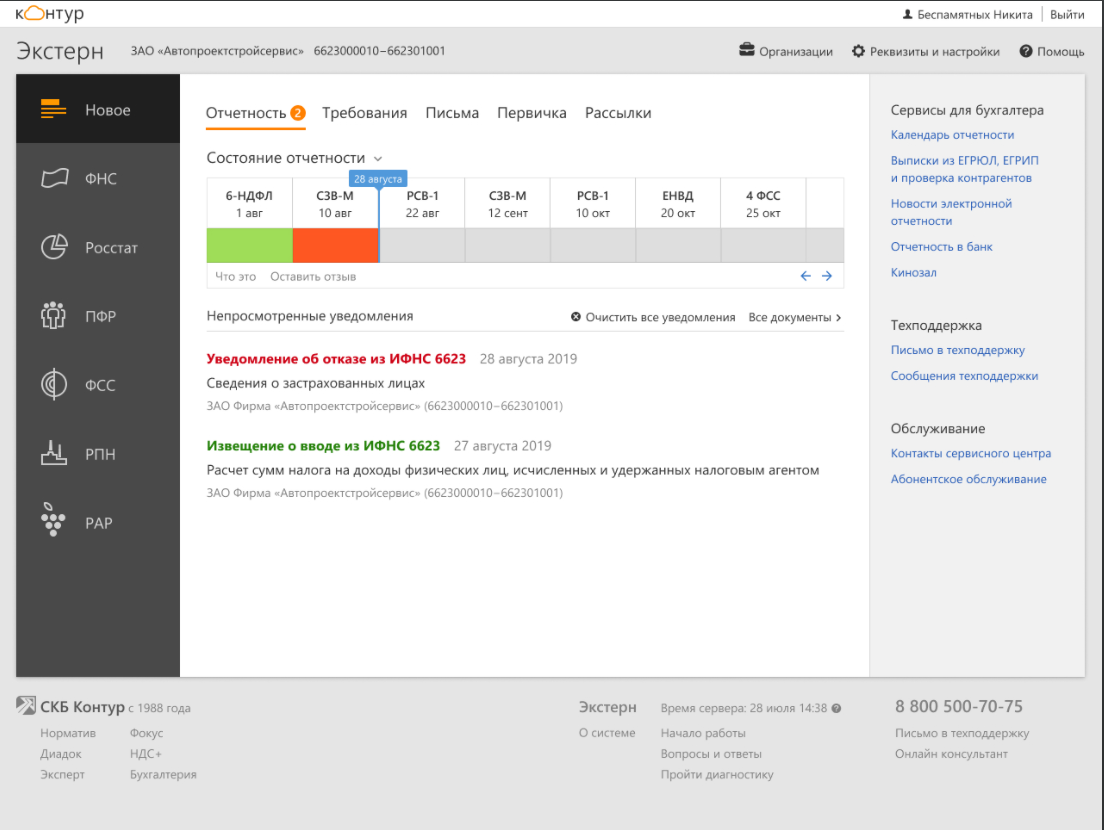The width and height of the screenshot is (1104, 830).
Task: Select the ЕНВД 20 окт report column
Action: (x=678, y=203)
